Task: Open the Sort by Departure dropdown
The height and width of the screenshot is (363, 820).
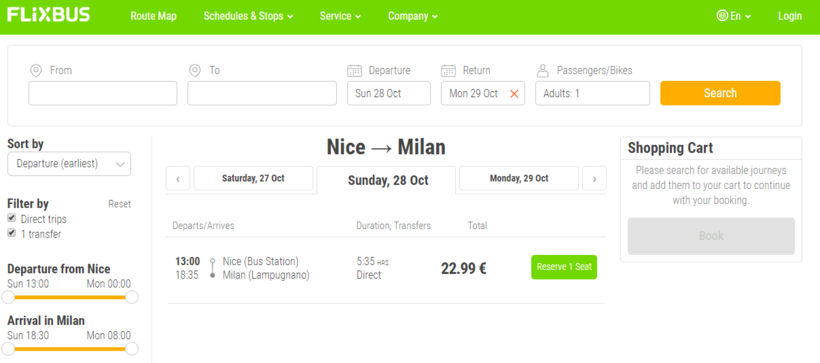Action: point(69,164)
